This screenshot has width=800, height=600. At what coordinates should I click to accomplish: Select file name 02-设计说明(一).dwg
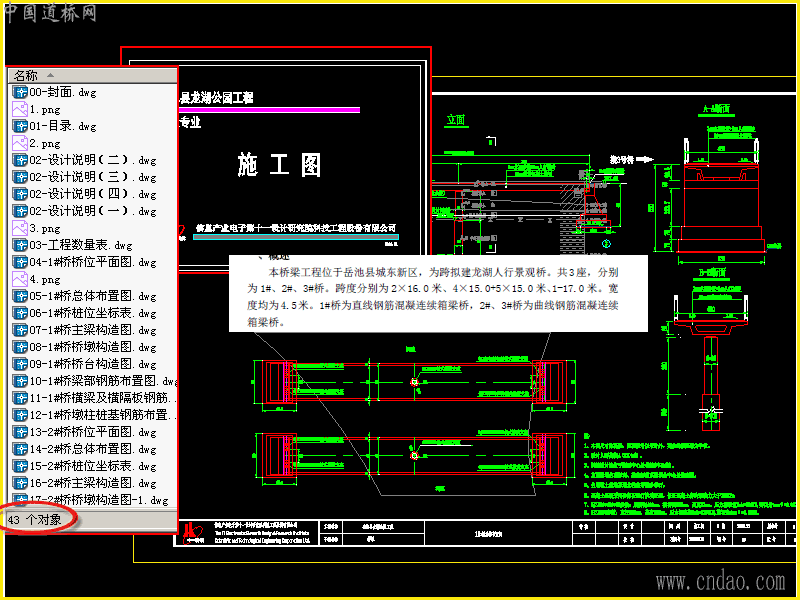tap(93, 211)
